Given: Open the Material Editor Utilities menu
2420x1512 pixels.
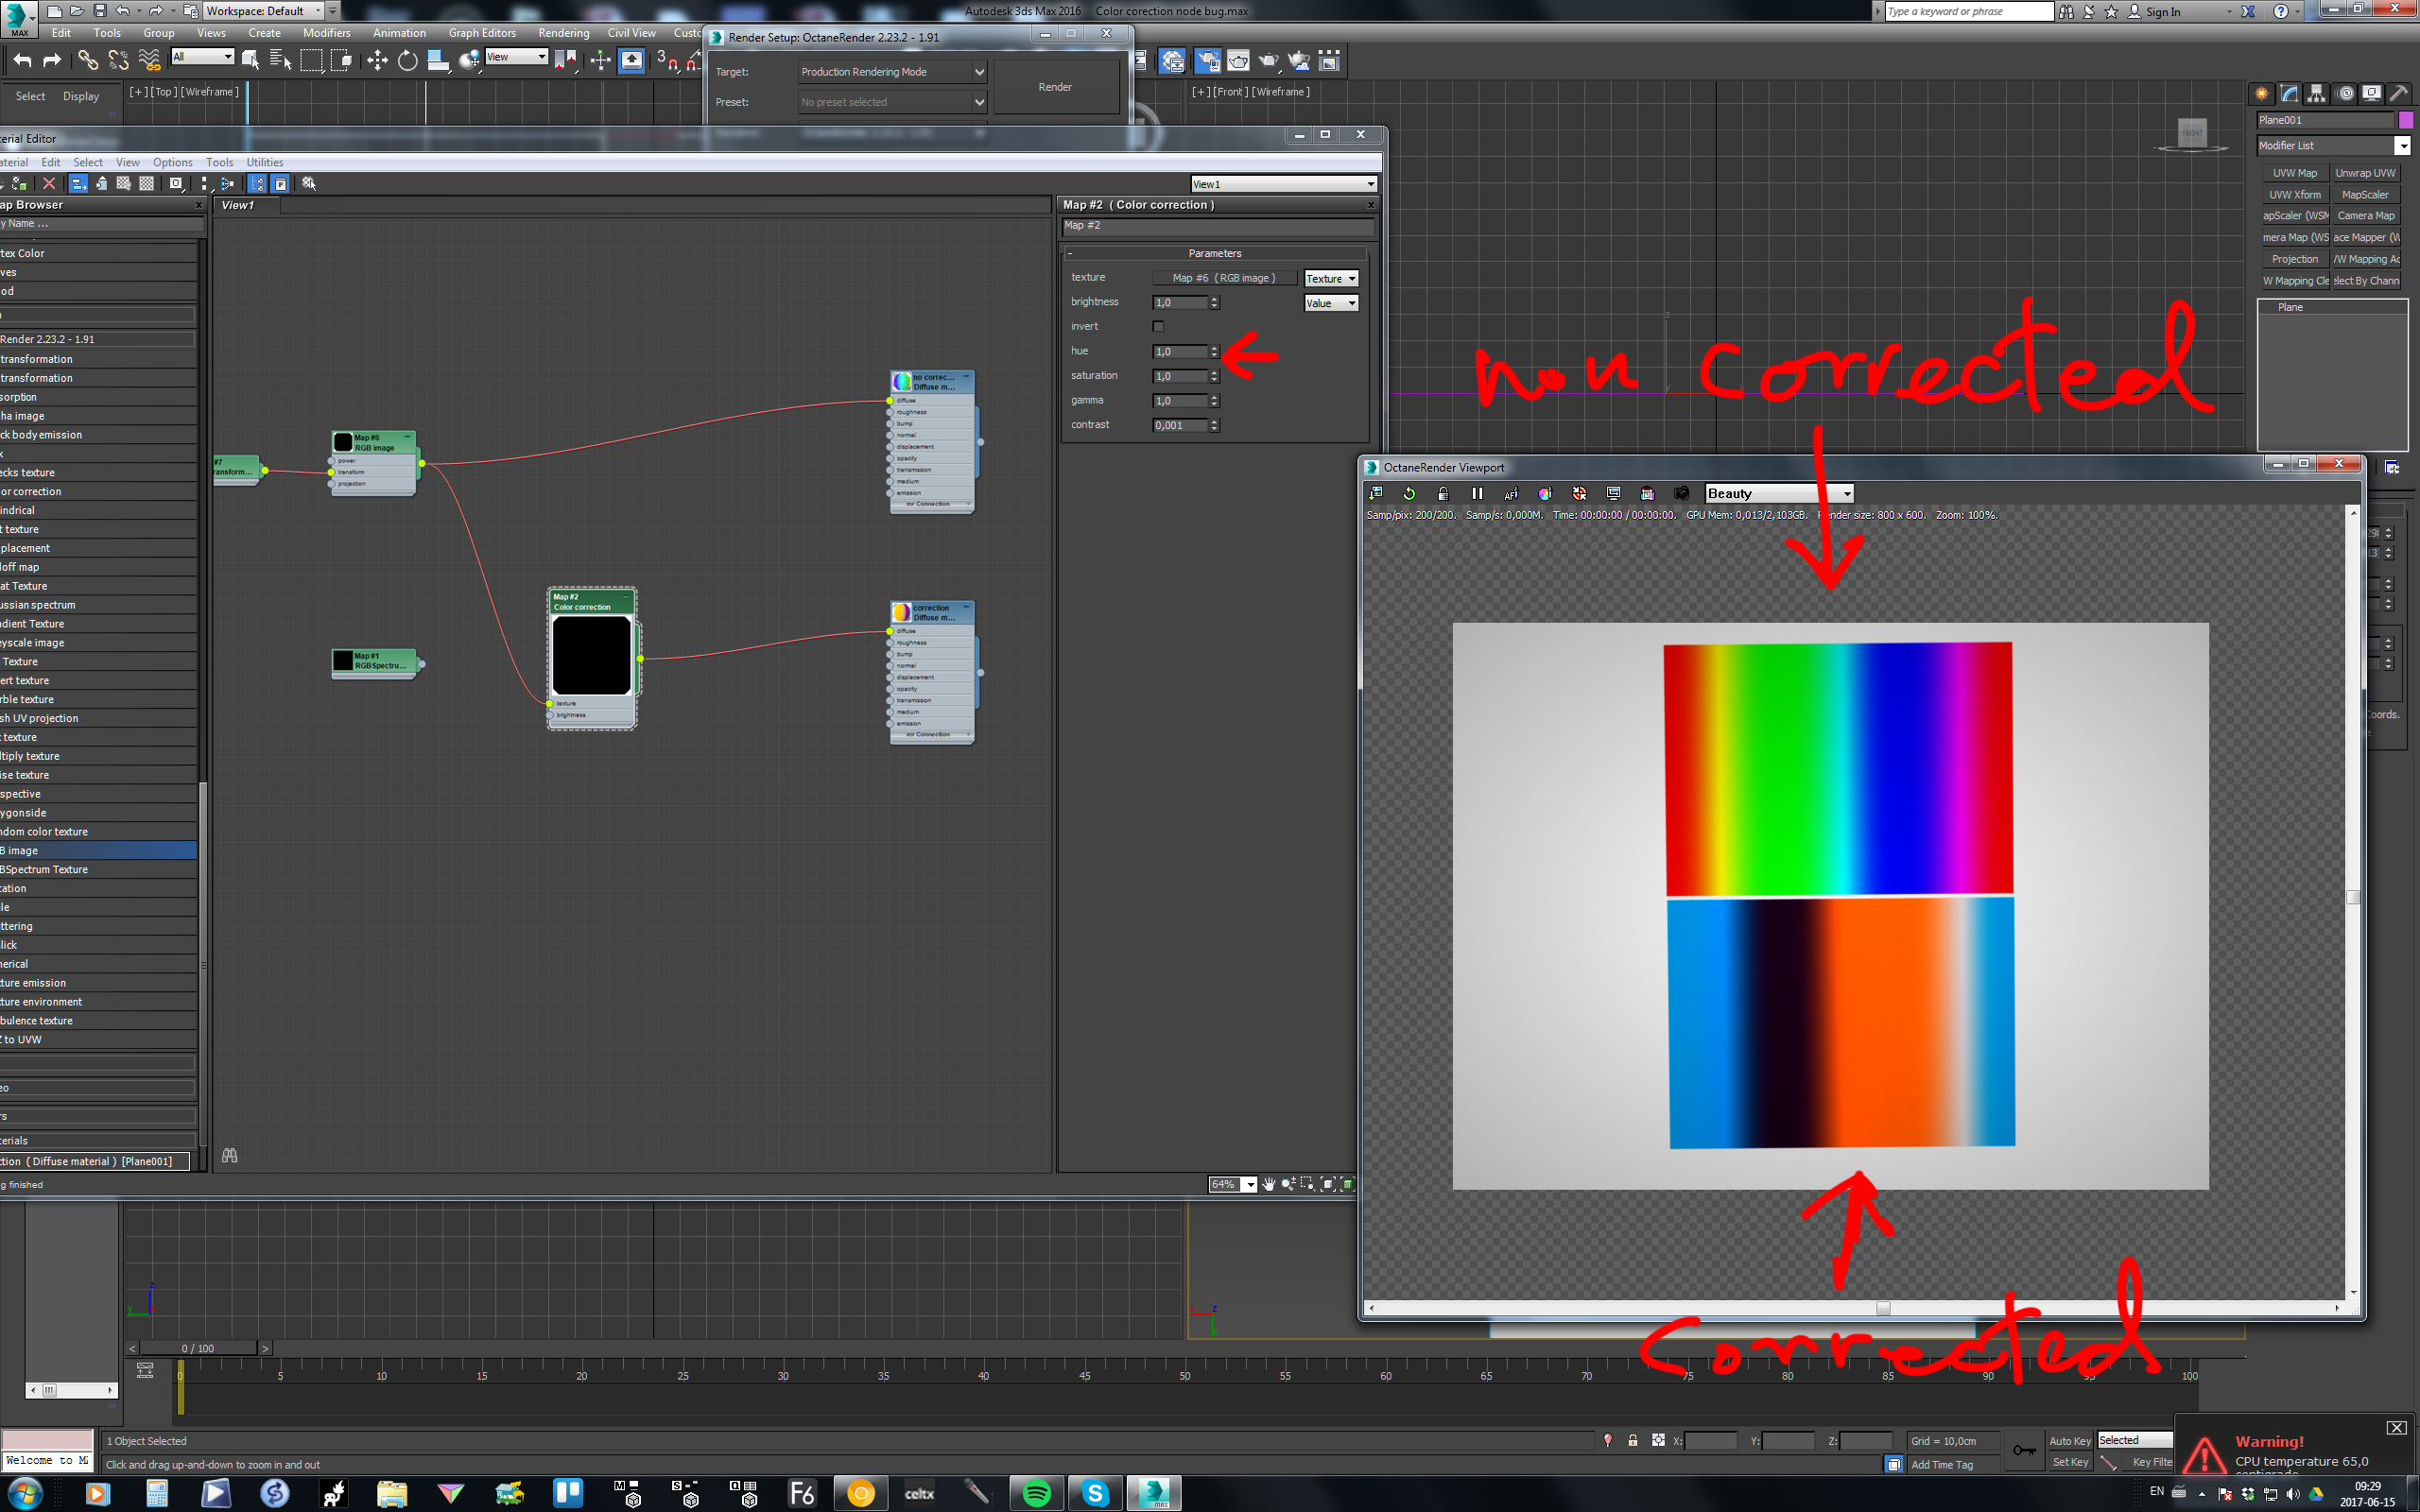Looking at the screenshot, I should 265,162.
